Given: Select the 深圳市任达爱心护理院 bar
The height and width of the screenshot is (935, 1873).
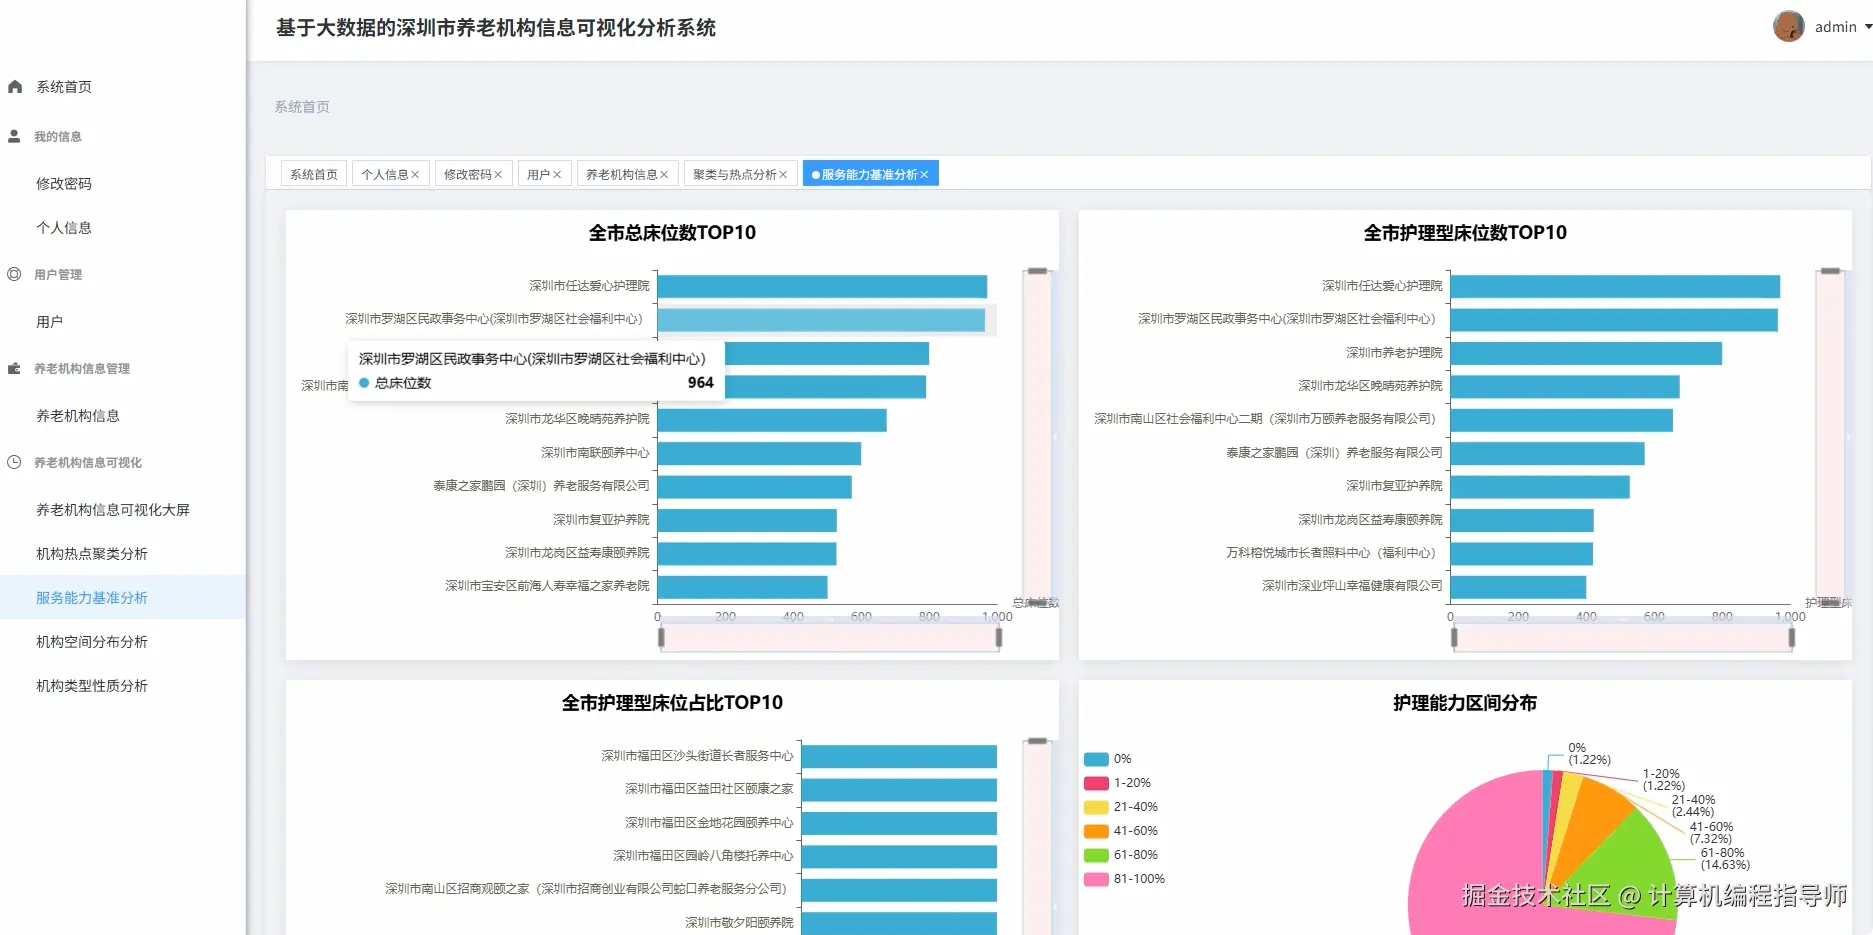Looking at the screenshot, I should 820,286.
